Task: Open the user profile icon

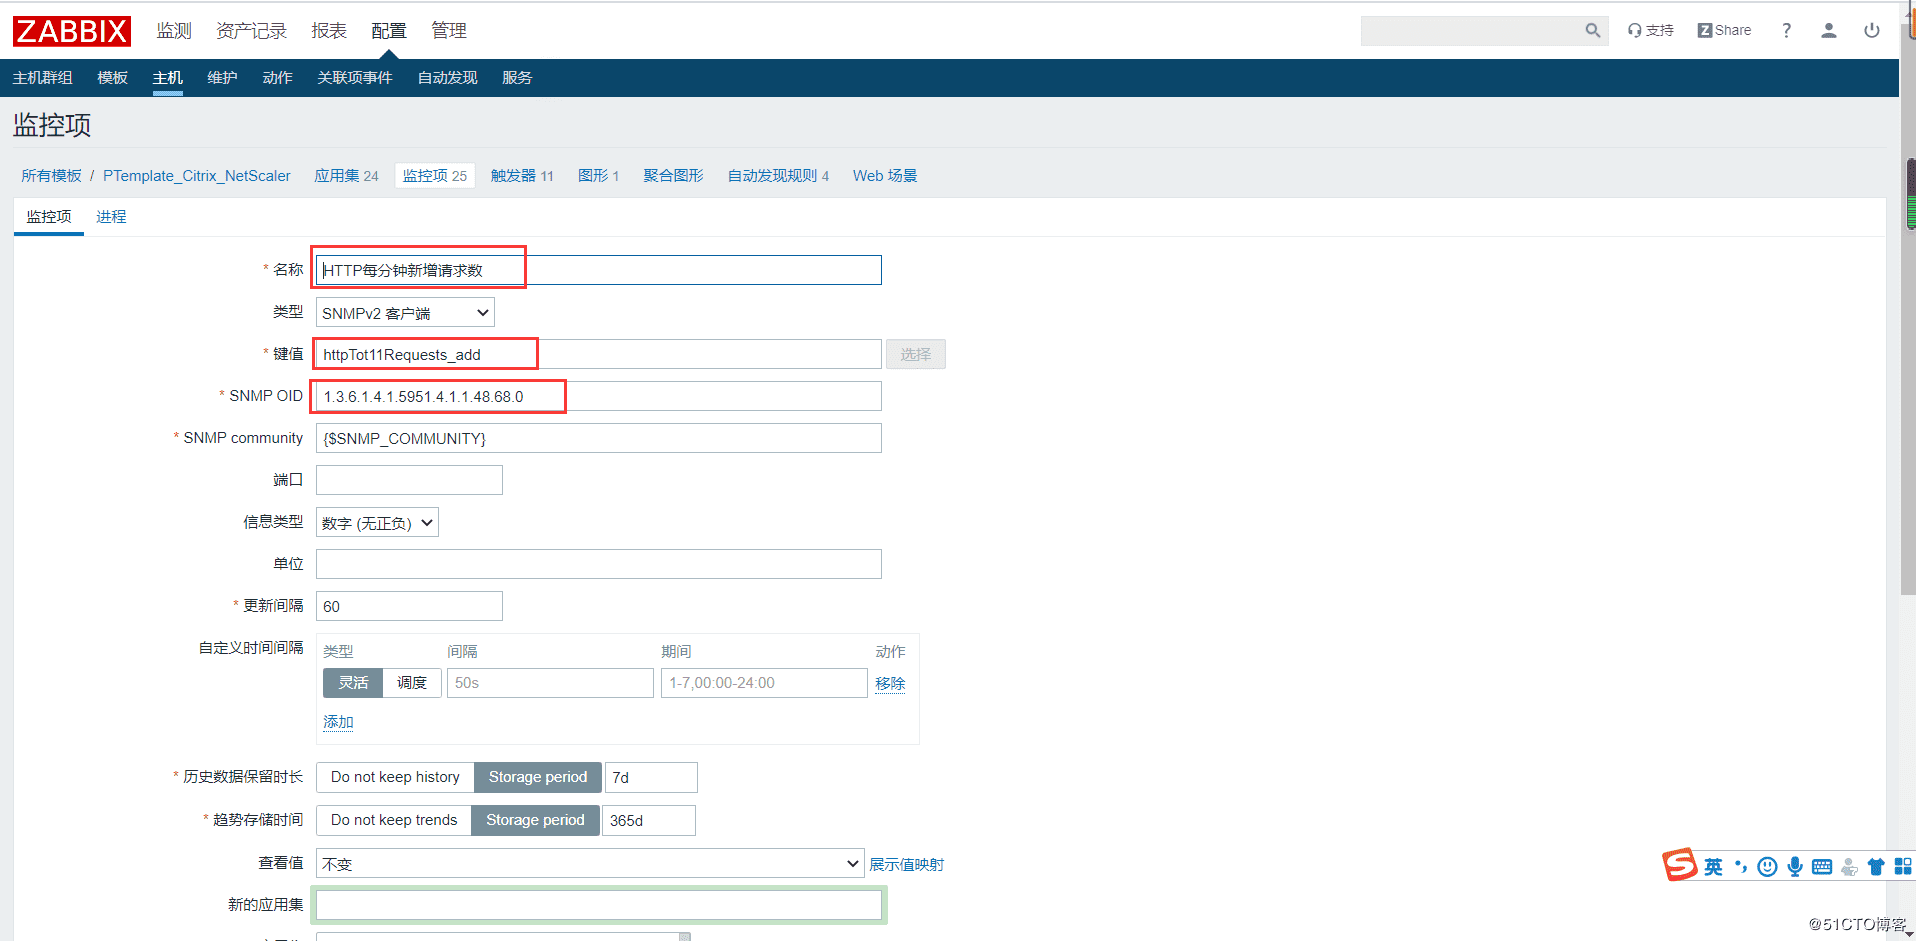Action: point(1828,31)
